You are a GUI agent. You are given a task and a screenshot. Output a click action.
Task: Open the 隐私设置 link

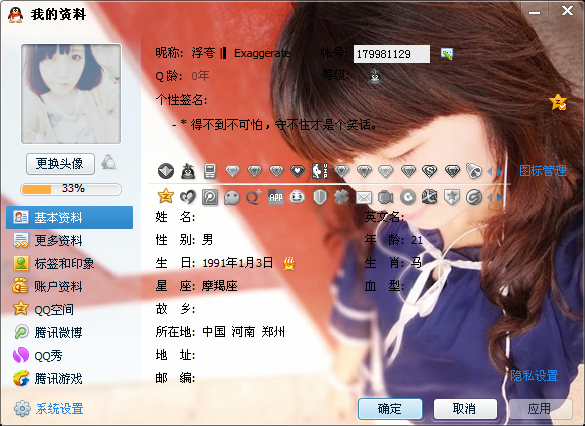click(x=534, y=375)
